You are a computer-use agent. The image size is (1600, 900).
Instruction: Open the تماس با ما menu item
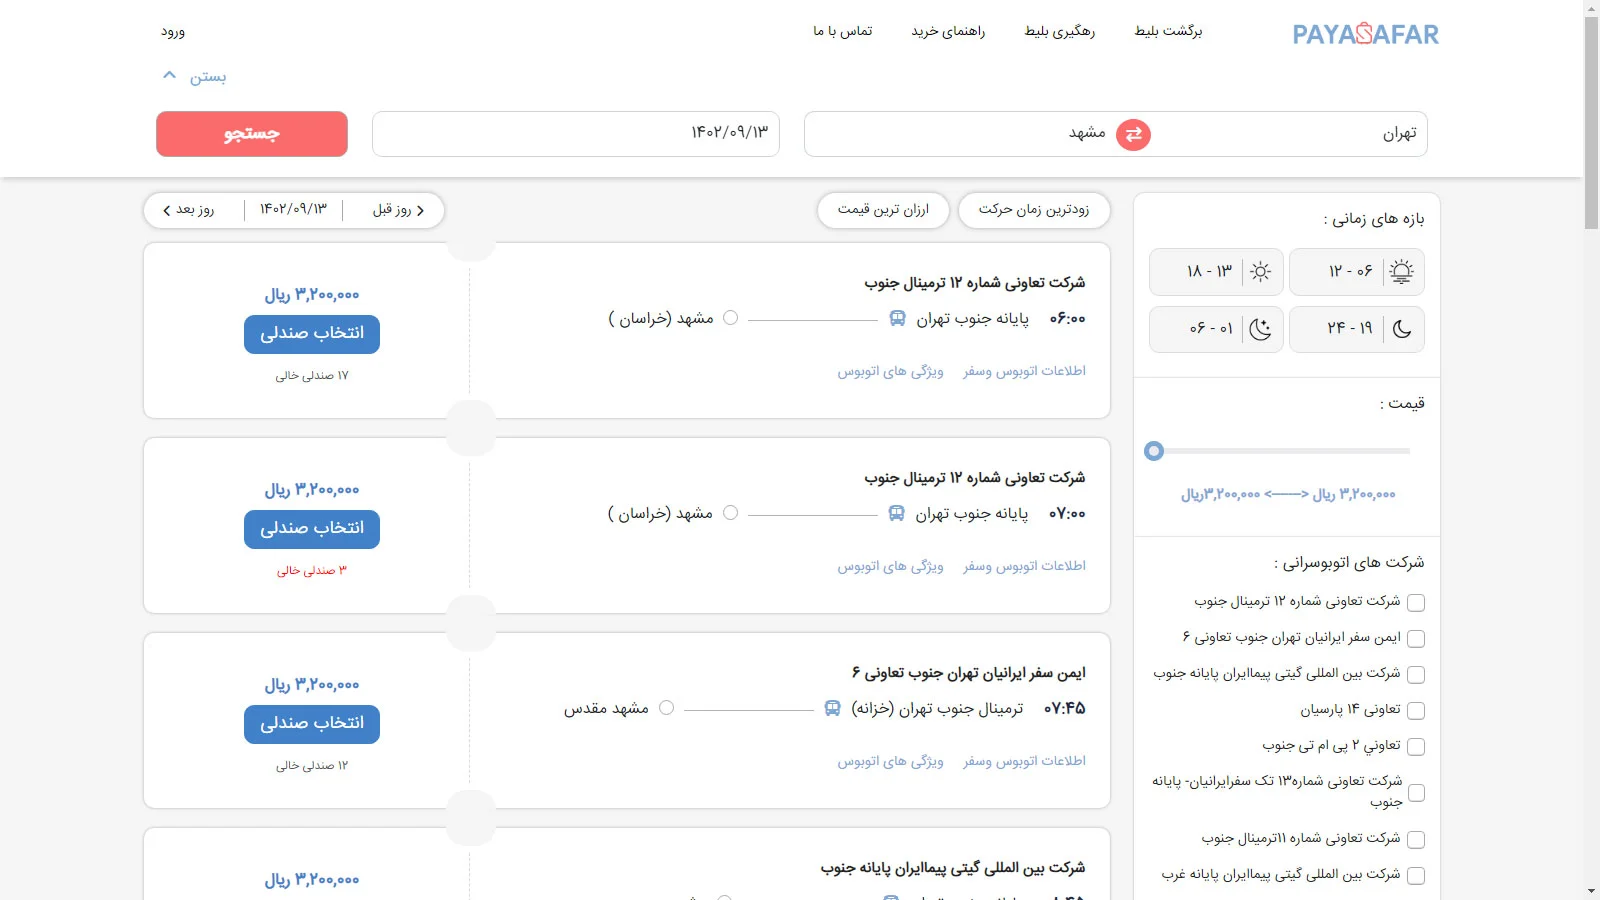(x=843, y=31)
